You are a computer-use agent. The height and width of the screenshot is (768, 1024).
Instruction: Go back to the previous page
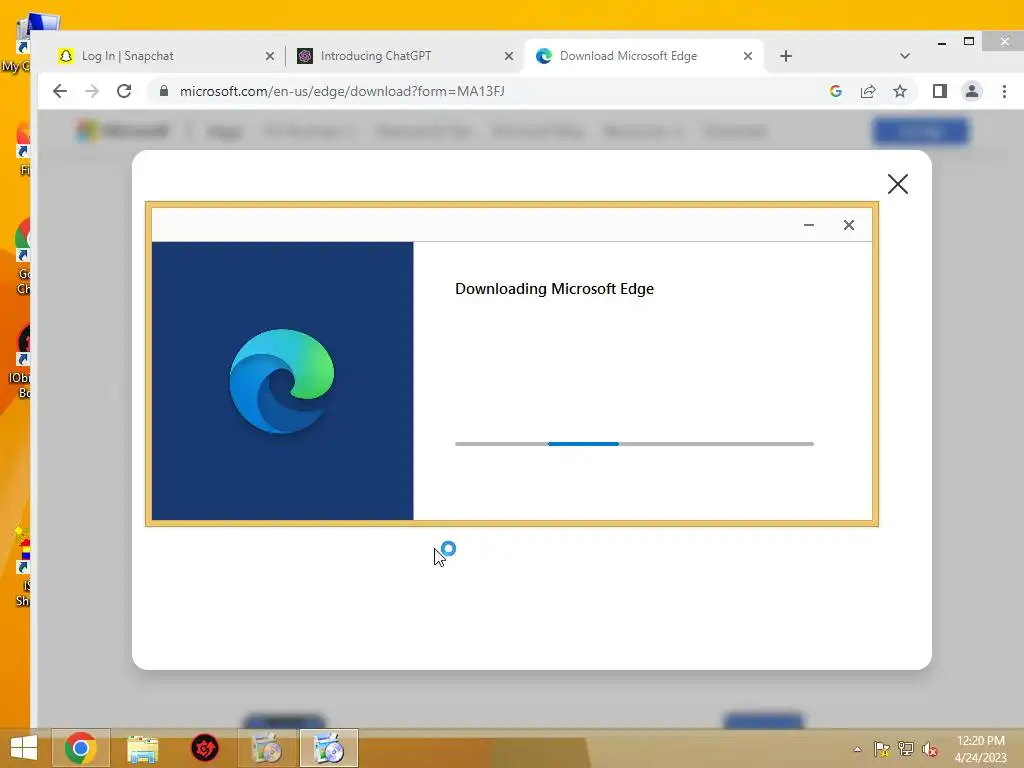(59, 91)
